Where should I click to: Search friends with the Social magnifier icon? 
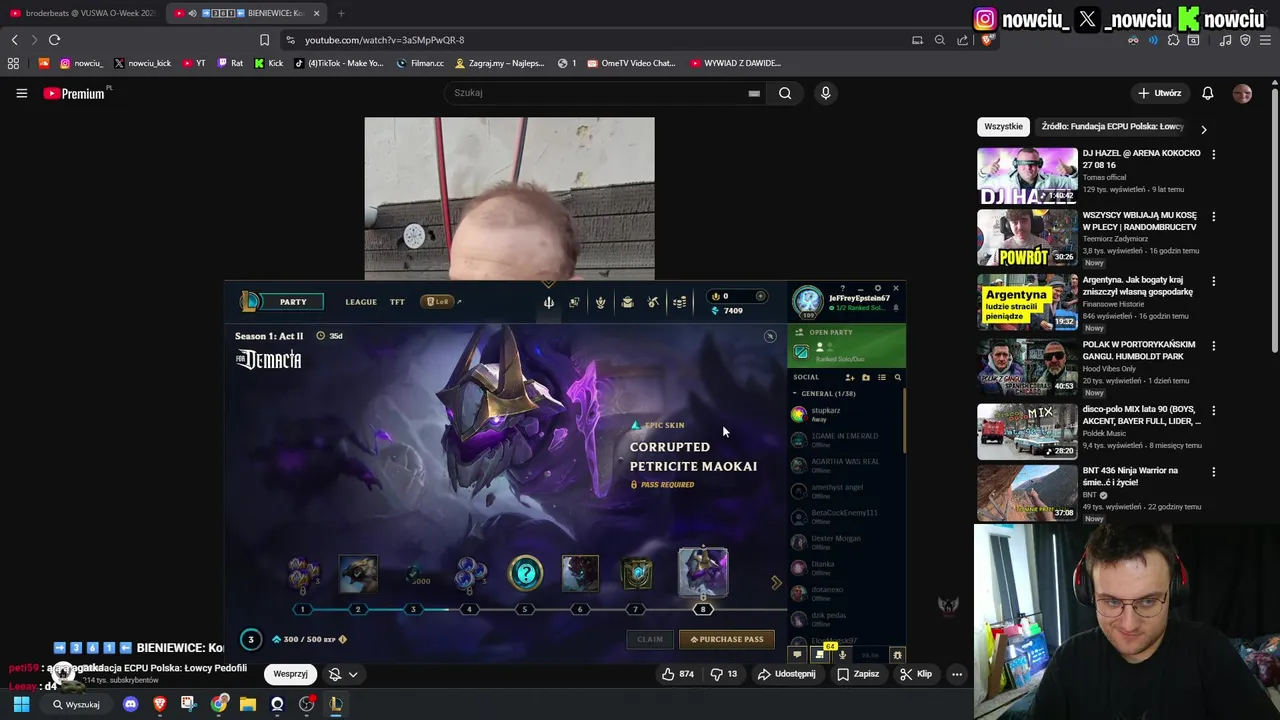(x=898, y=377)
